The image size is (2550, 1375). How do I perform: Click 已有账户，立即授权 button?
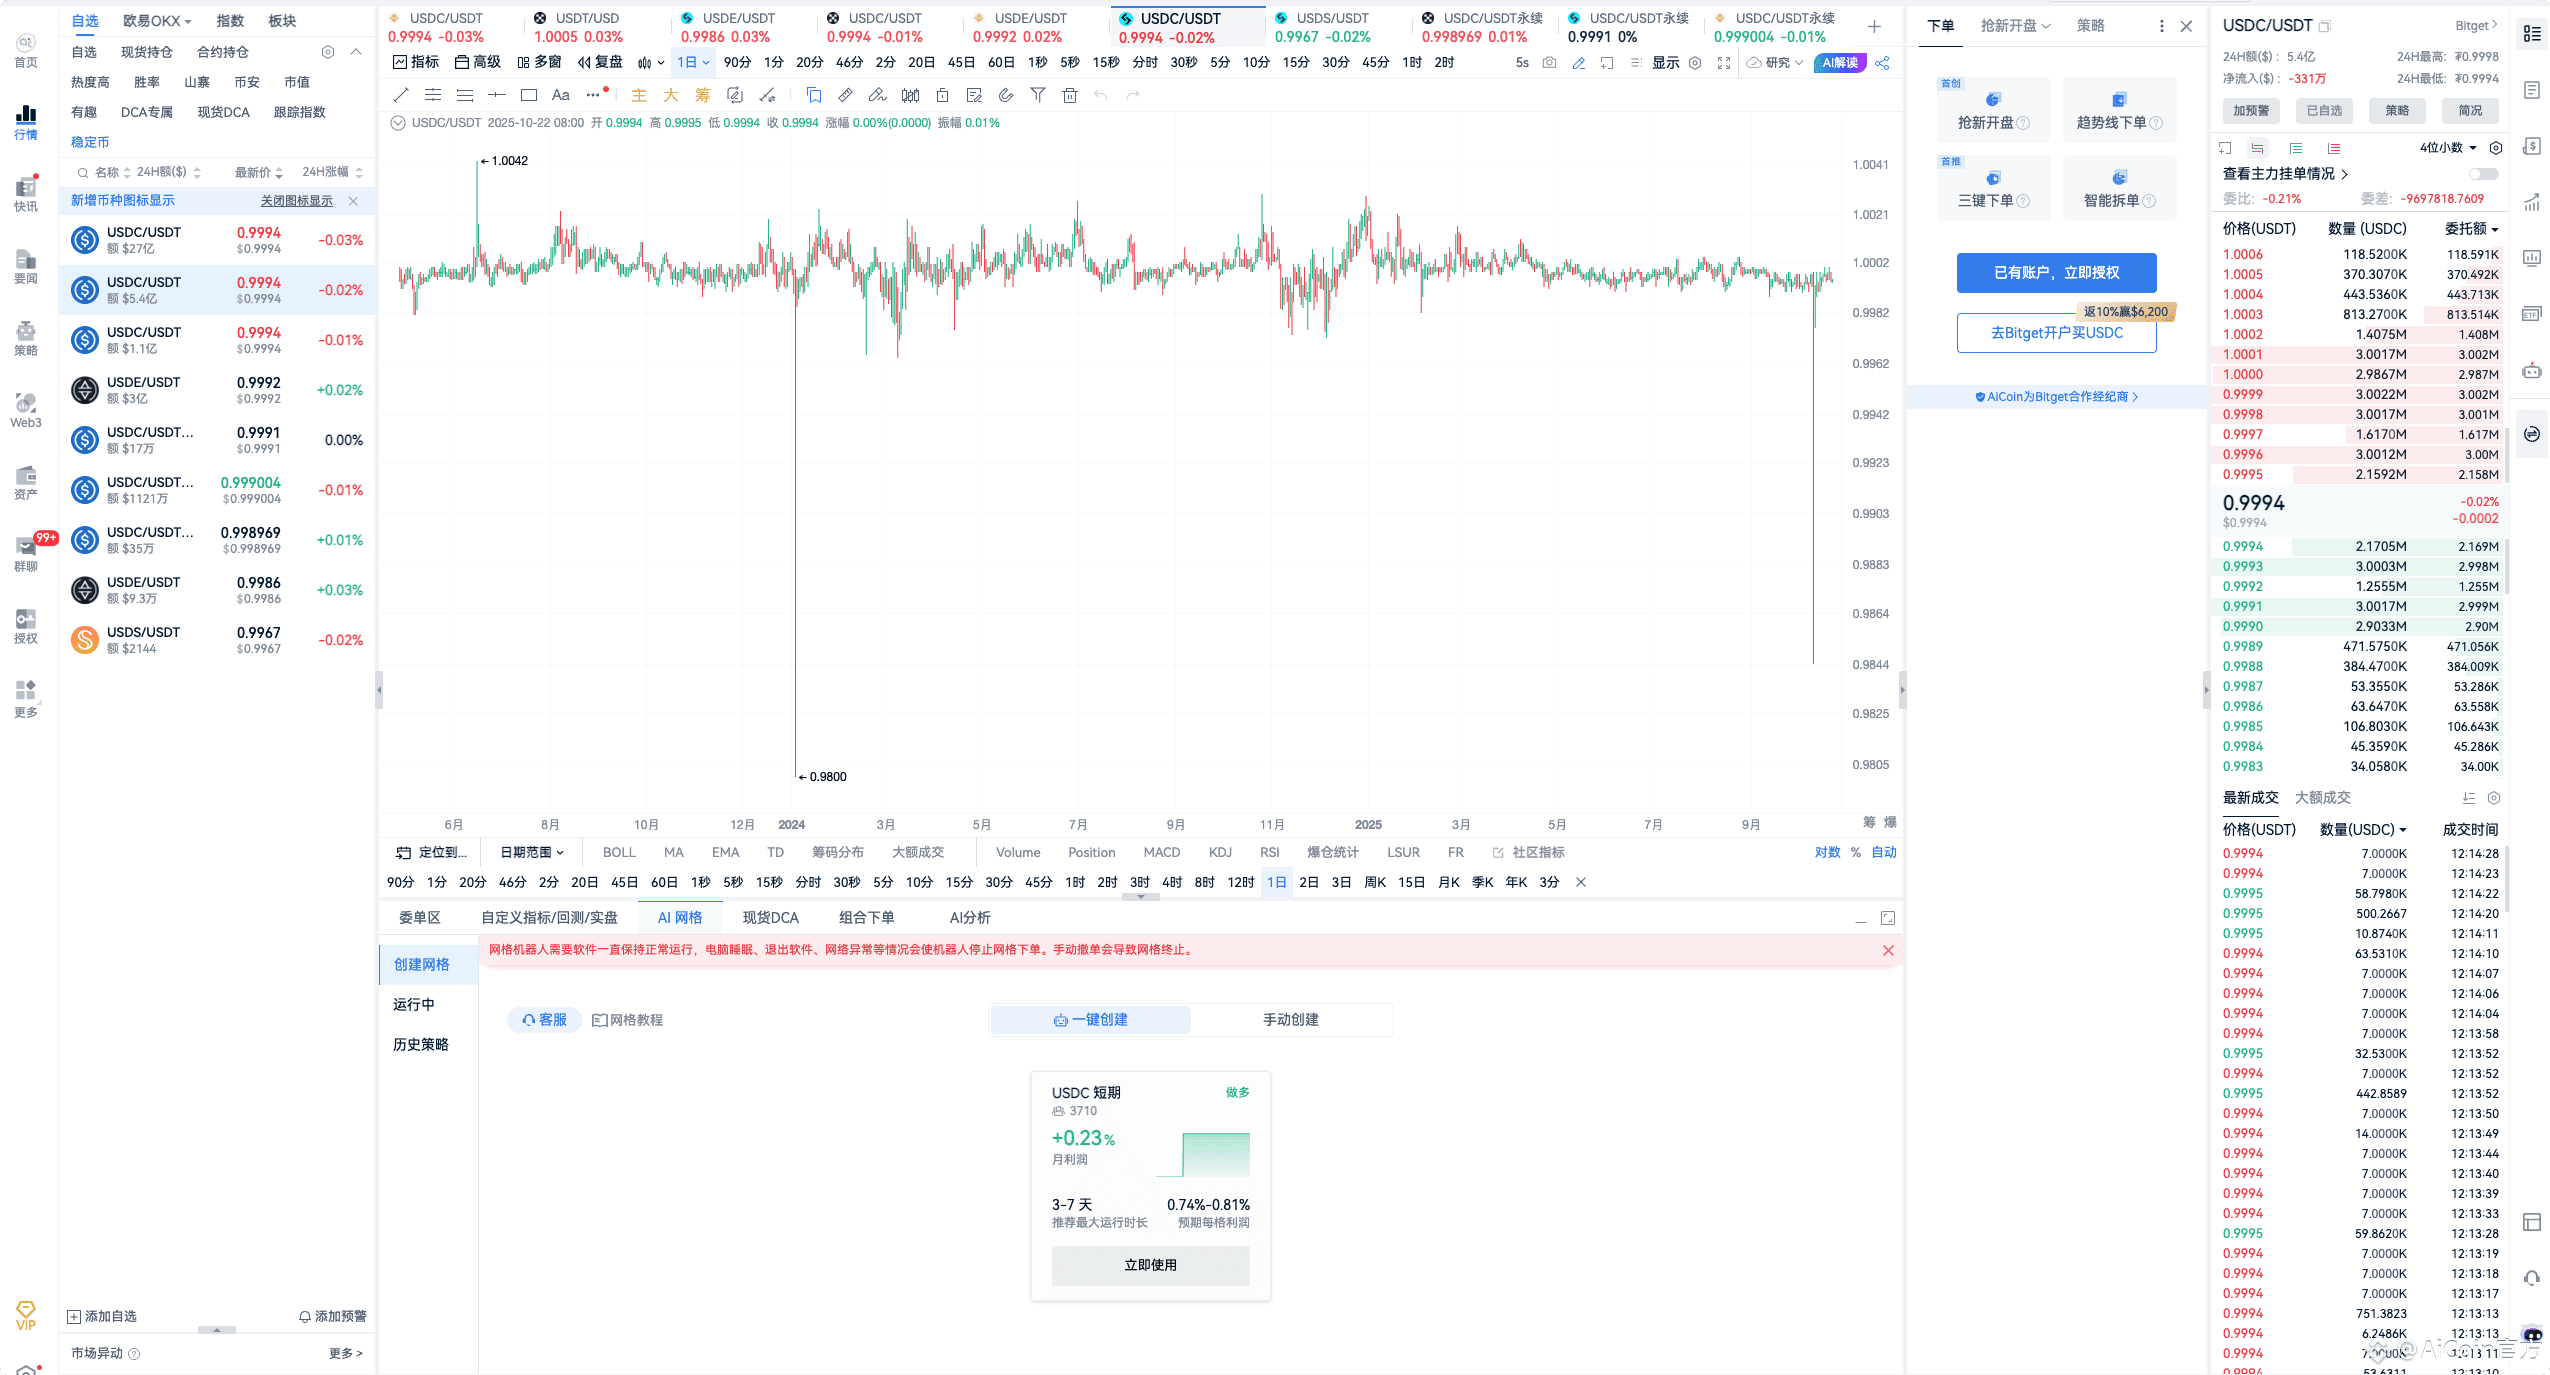(2056, 272)
